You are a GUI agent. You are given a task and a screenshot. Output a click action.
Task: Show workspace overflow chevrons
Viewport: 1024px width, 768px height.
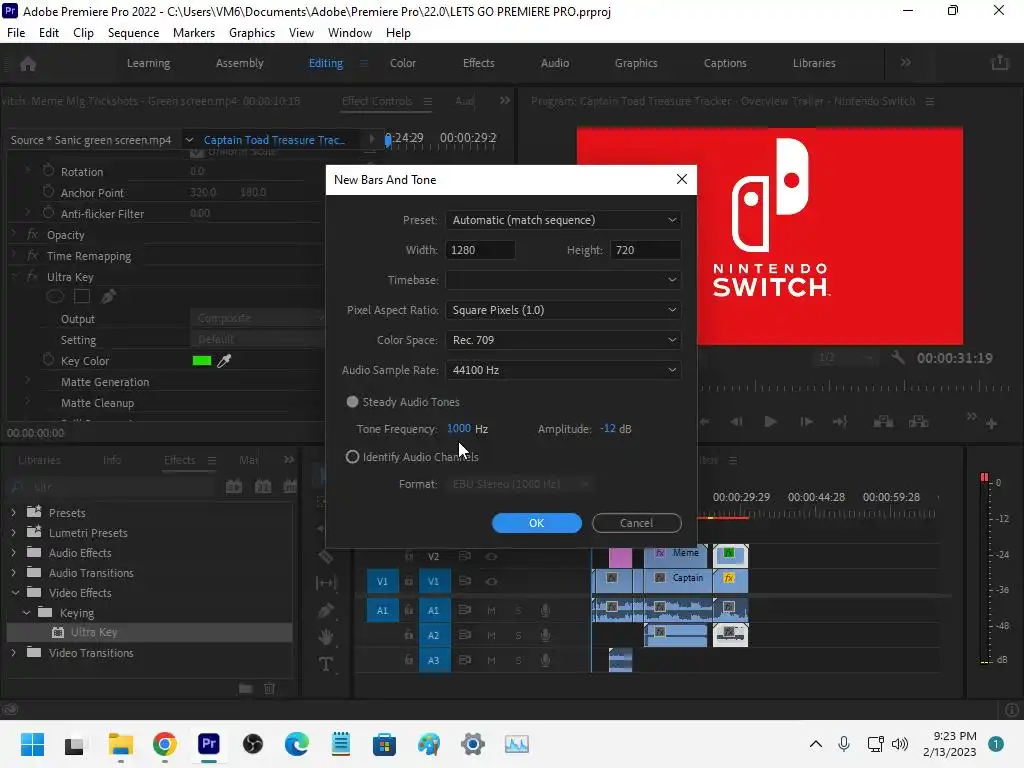pos(906,63)
